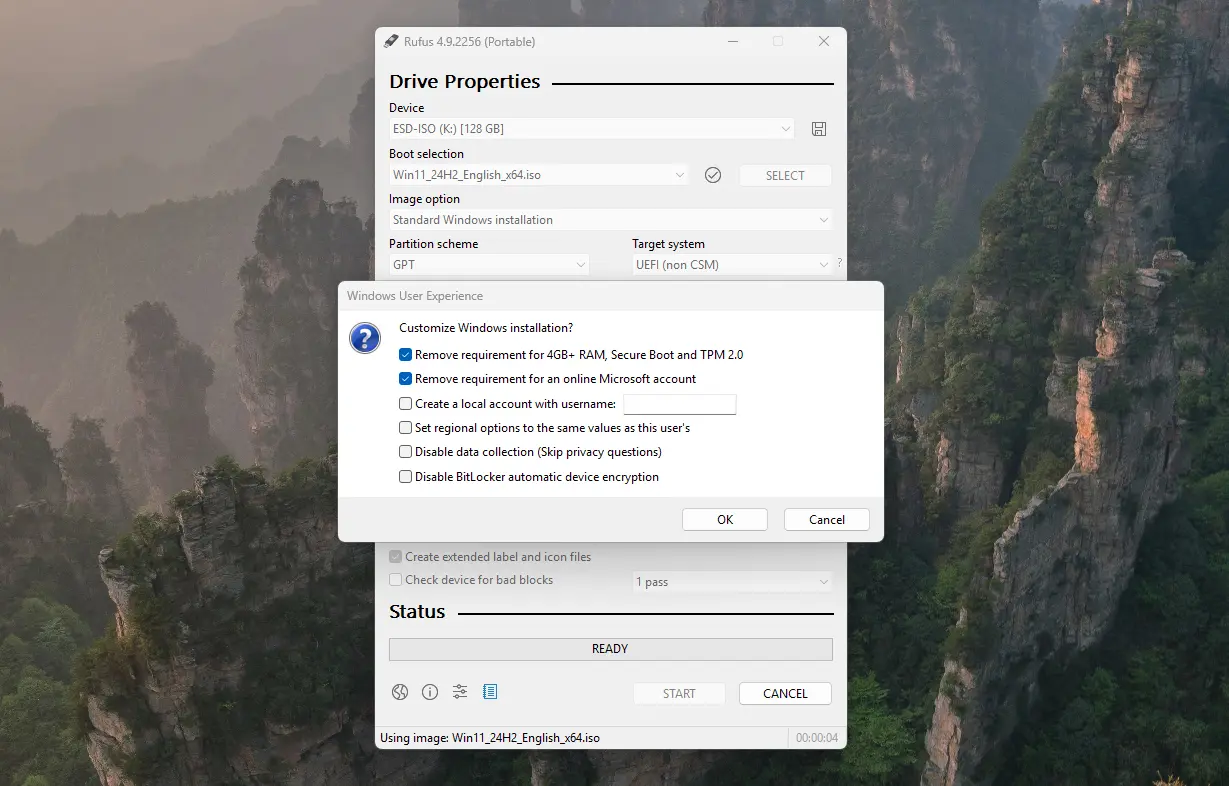Viewport: 1229px width, 786px height.
Task: Check Disable BitLocker automatic device encryption
Action: pos(405,477)
